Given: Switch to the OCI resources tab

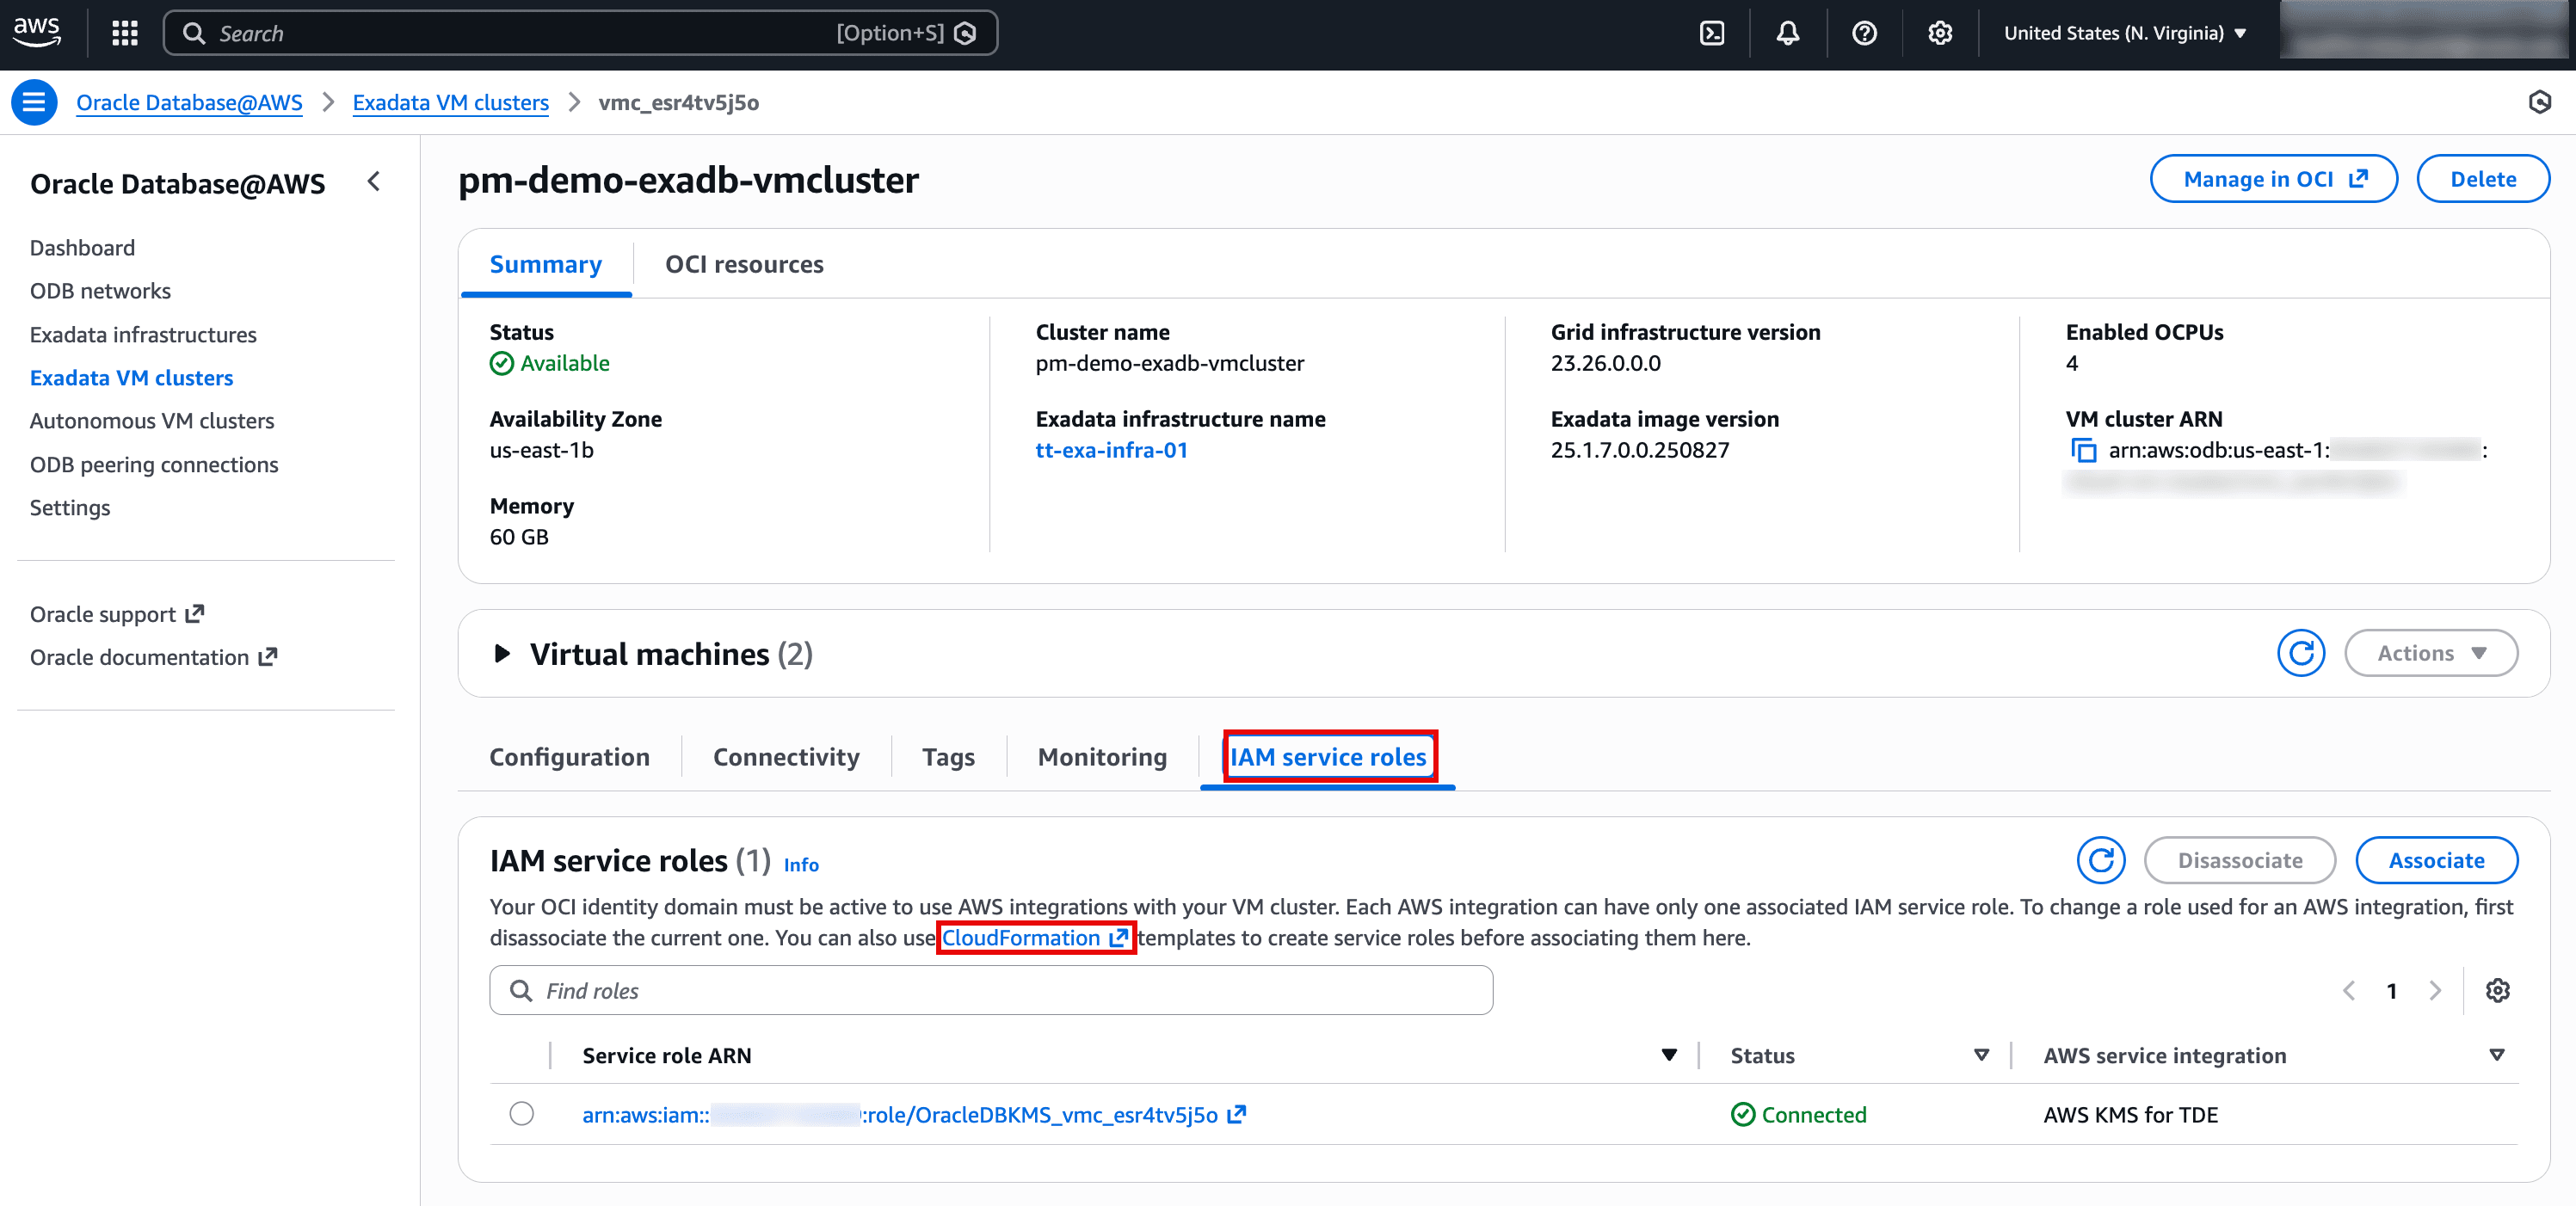Looking at the screenshot, I should coord(744,264).
